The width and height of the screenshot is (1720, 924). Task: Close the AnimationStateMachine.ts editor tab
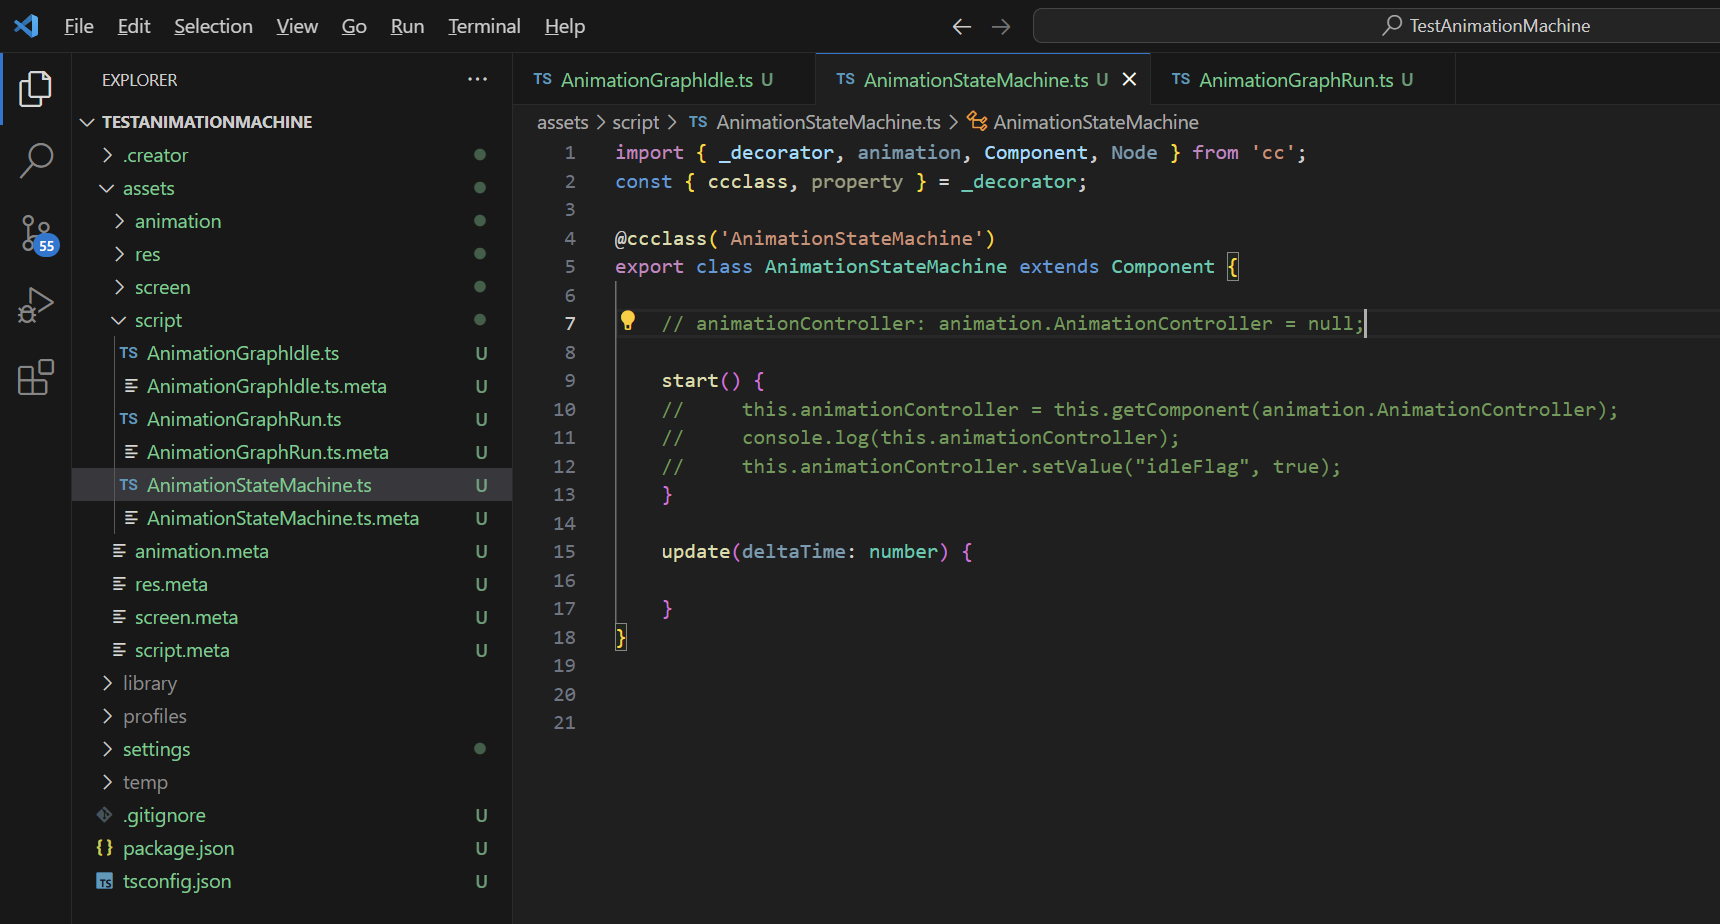click(x=1129, y=80)
